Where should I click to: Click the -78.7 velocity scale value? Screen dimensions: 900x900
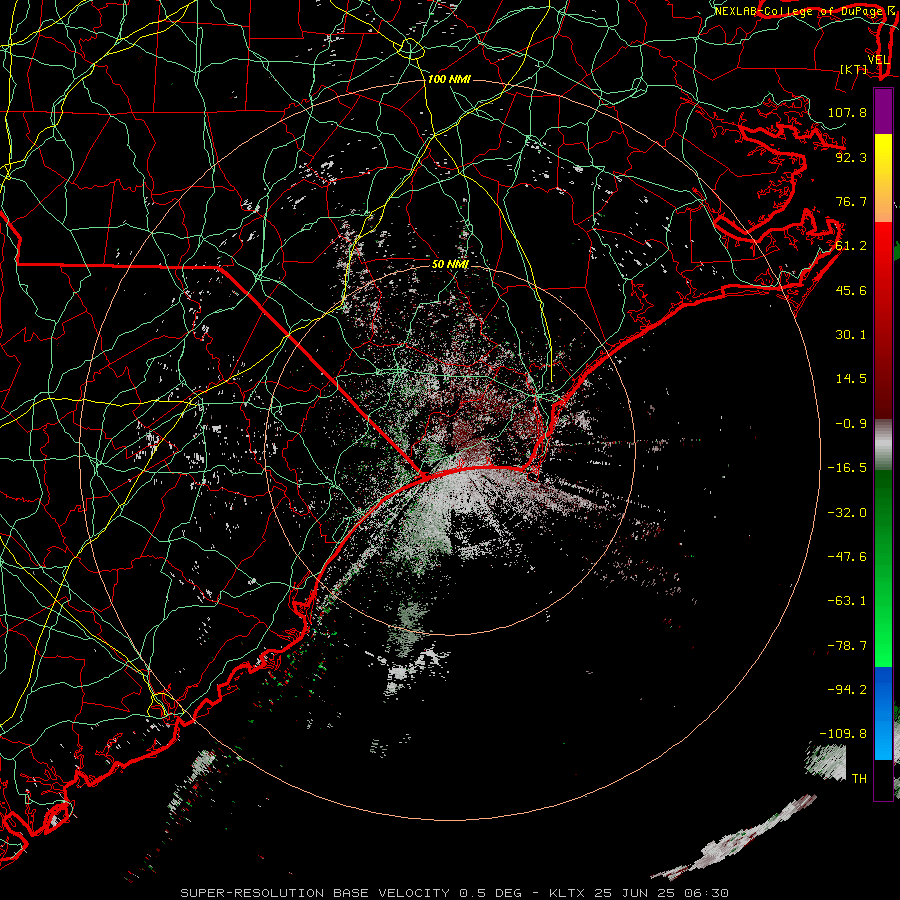click(847, 646)
